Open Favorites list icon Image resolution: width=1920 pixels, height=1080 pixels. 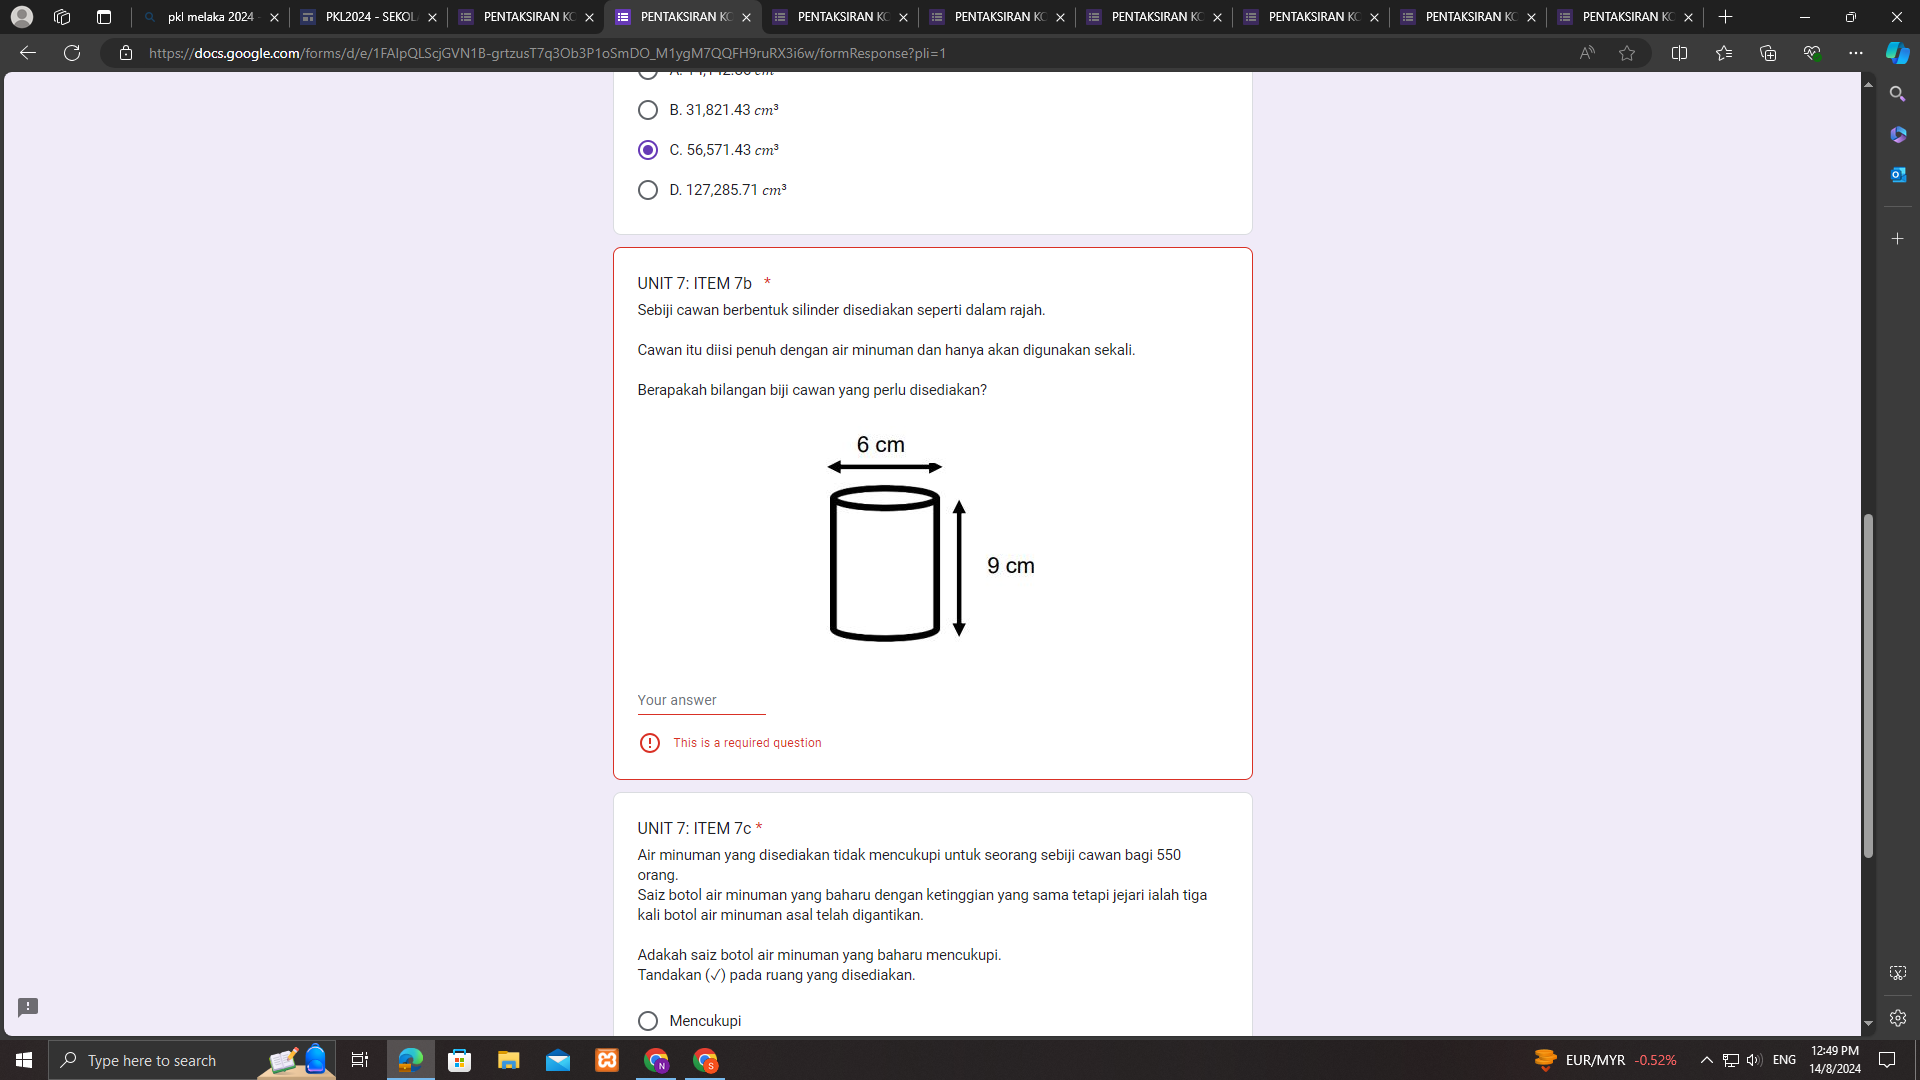[1723, 53]
